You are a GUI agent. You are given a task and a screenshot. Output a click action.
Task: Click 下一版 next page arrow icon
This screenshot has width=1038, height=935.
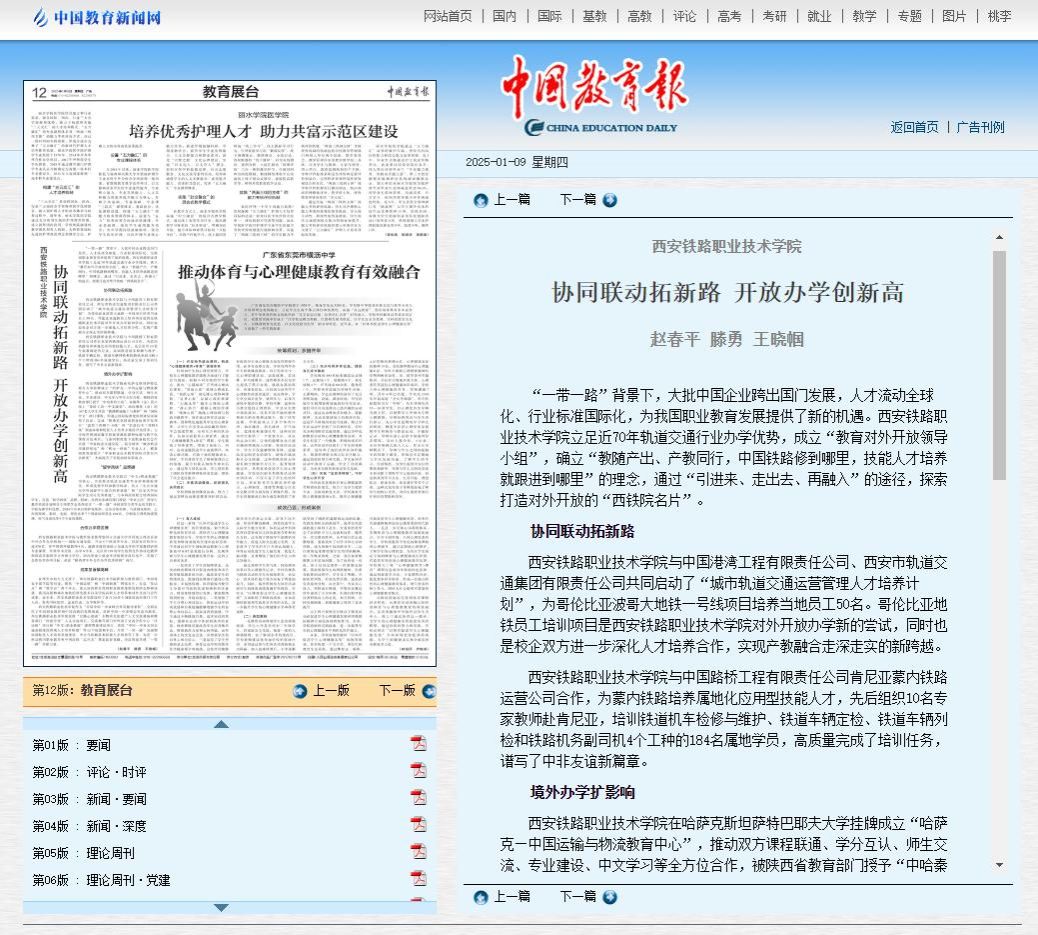[425, 690]
